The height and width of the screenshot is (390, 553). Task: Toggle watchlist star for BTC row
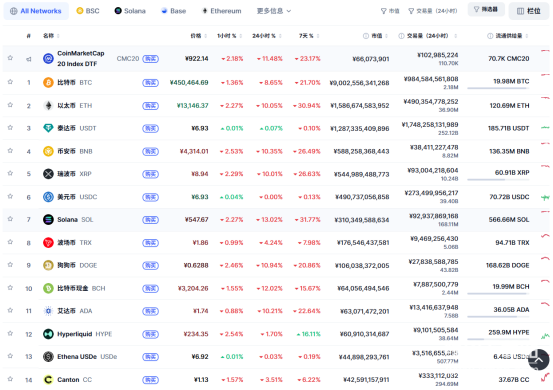tap(10, 82)
